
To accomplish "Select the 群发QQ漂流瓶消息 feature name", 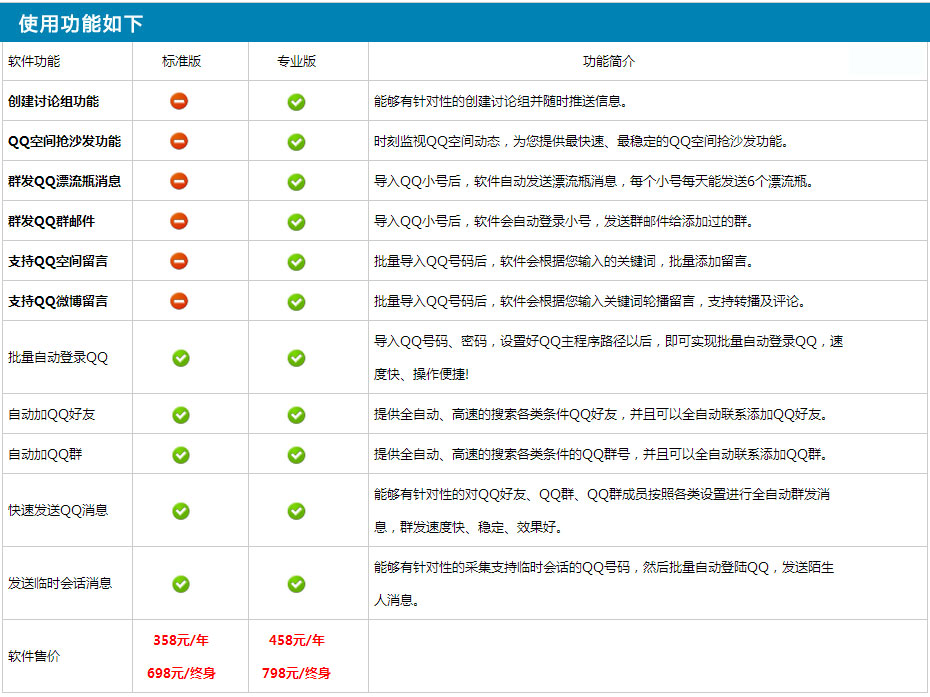I will click(x=64, y=182).
